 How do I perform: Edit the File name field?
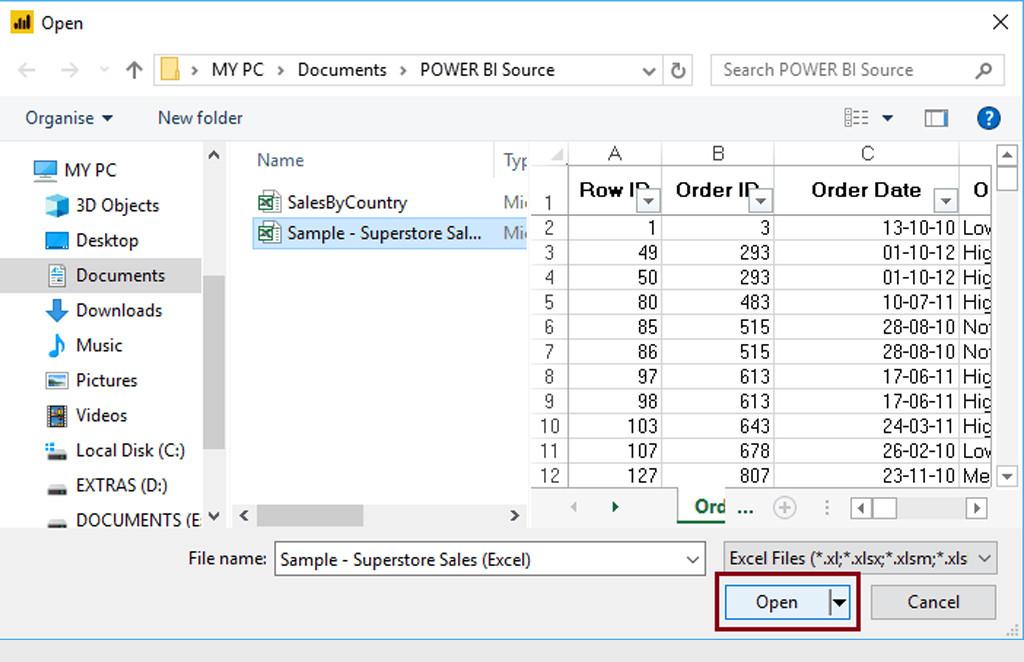coord(489,559)
